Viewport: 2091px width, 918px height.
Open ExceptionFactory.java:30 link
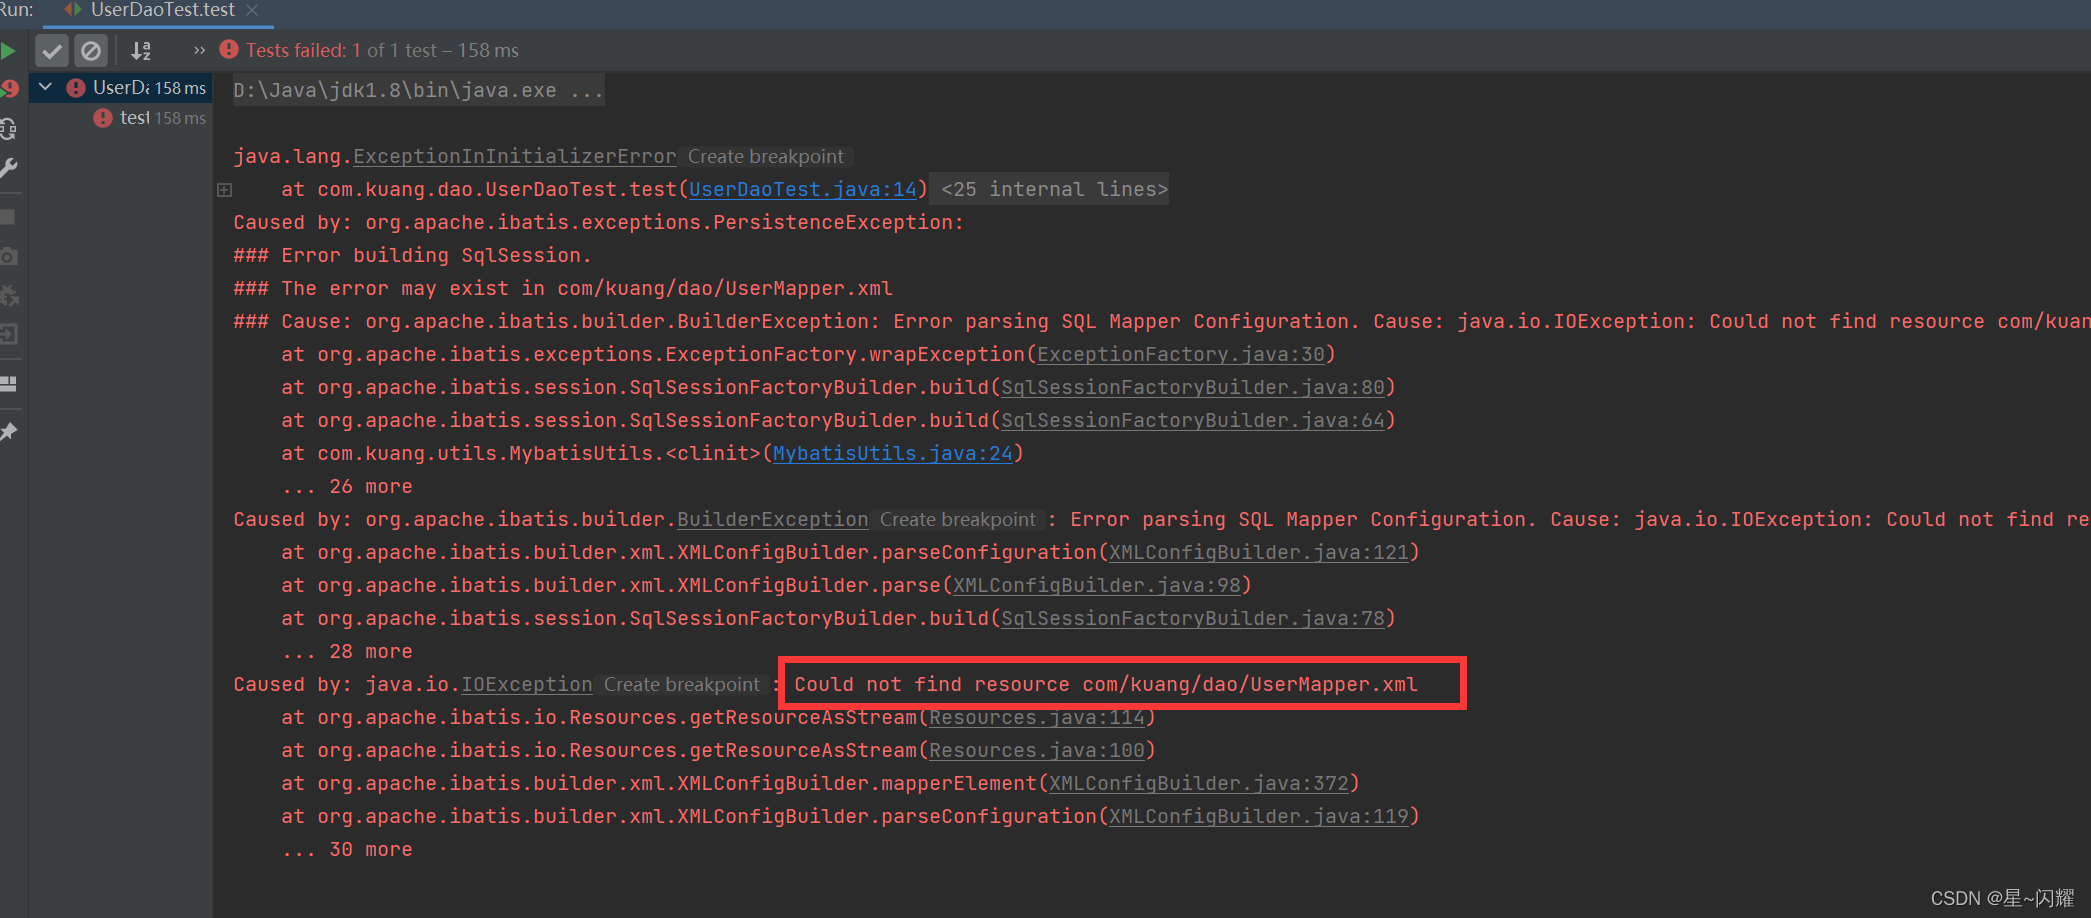(x=1181, y=355)
